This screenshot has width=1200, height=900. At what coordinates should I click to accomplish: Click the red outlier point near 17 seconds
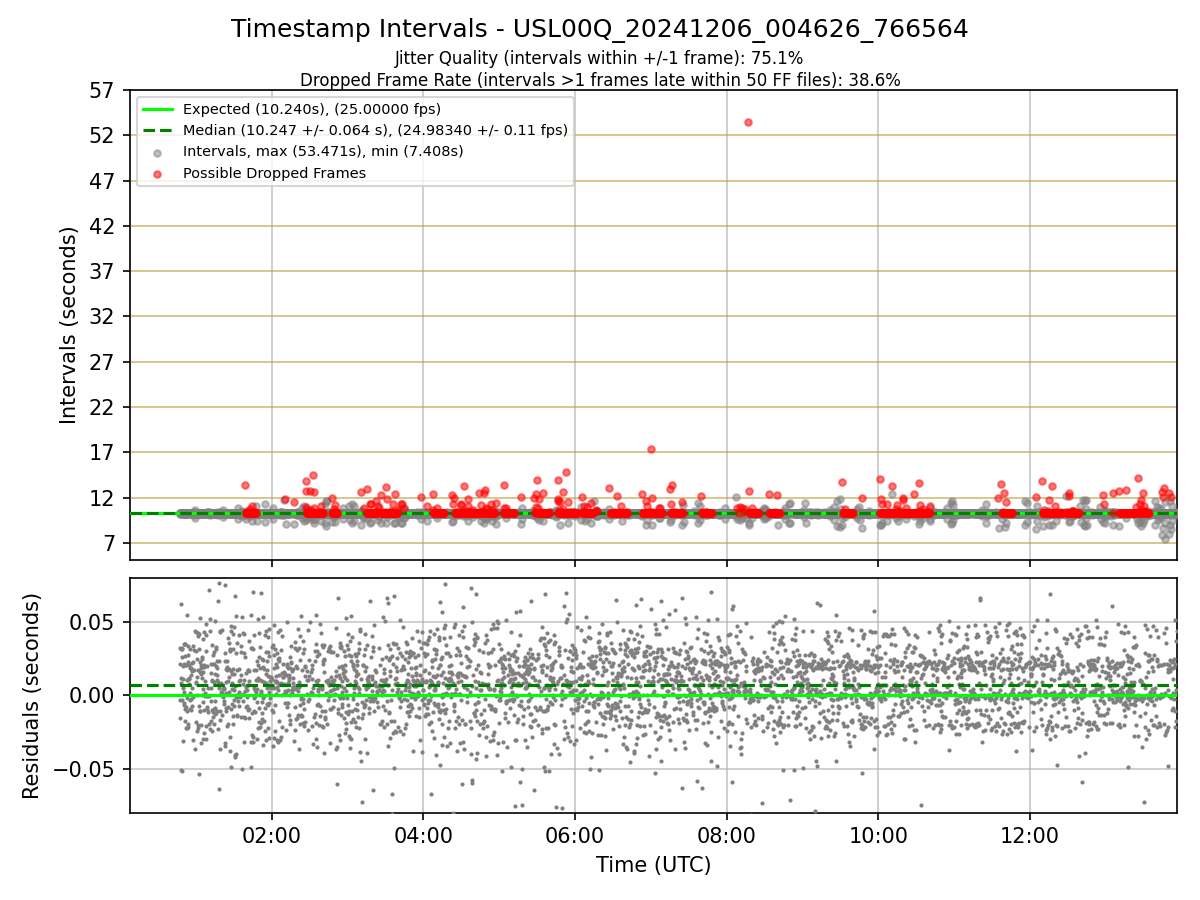(651, 449)
